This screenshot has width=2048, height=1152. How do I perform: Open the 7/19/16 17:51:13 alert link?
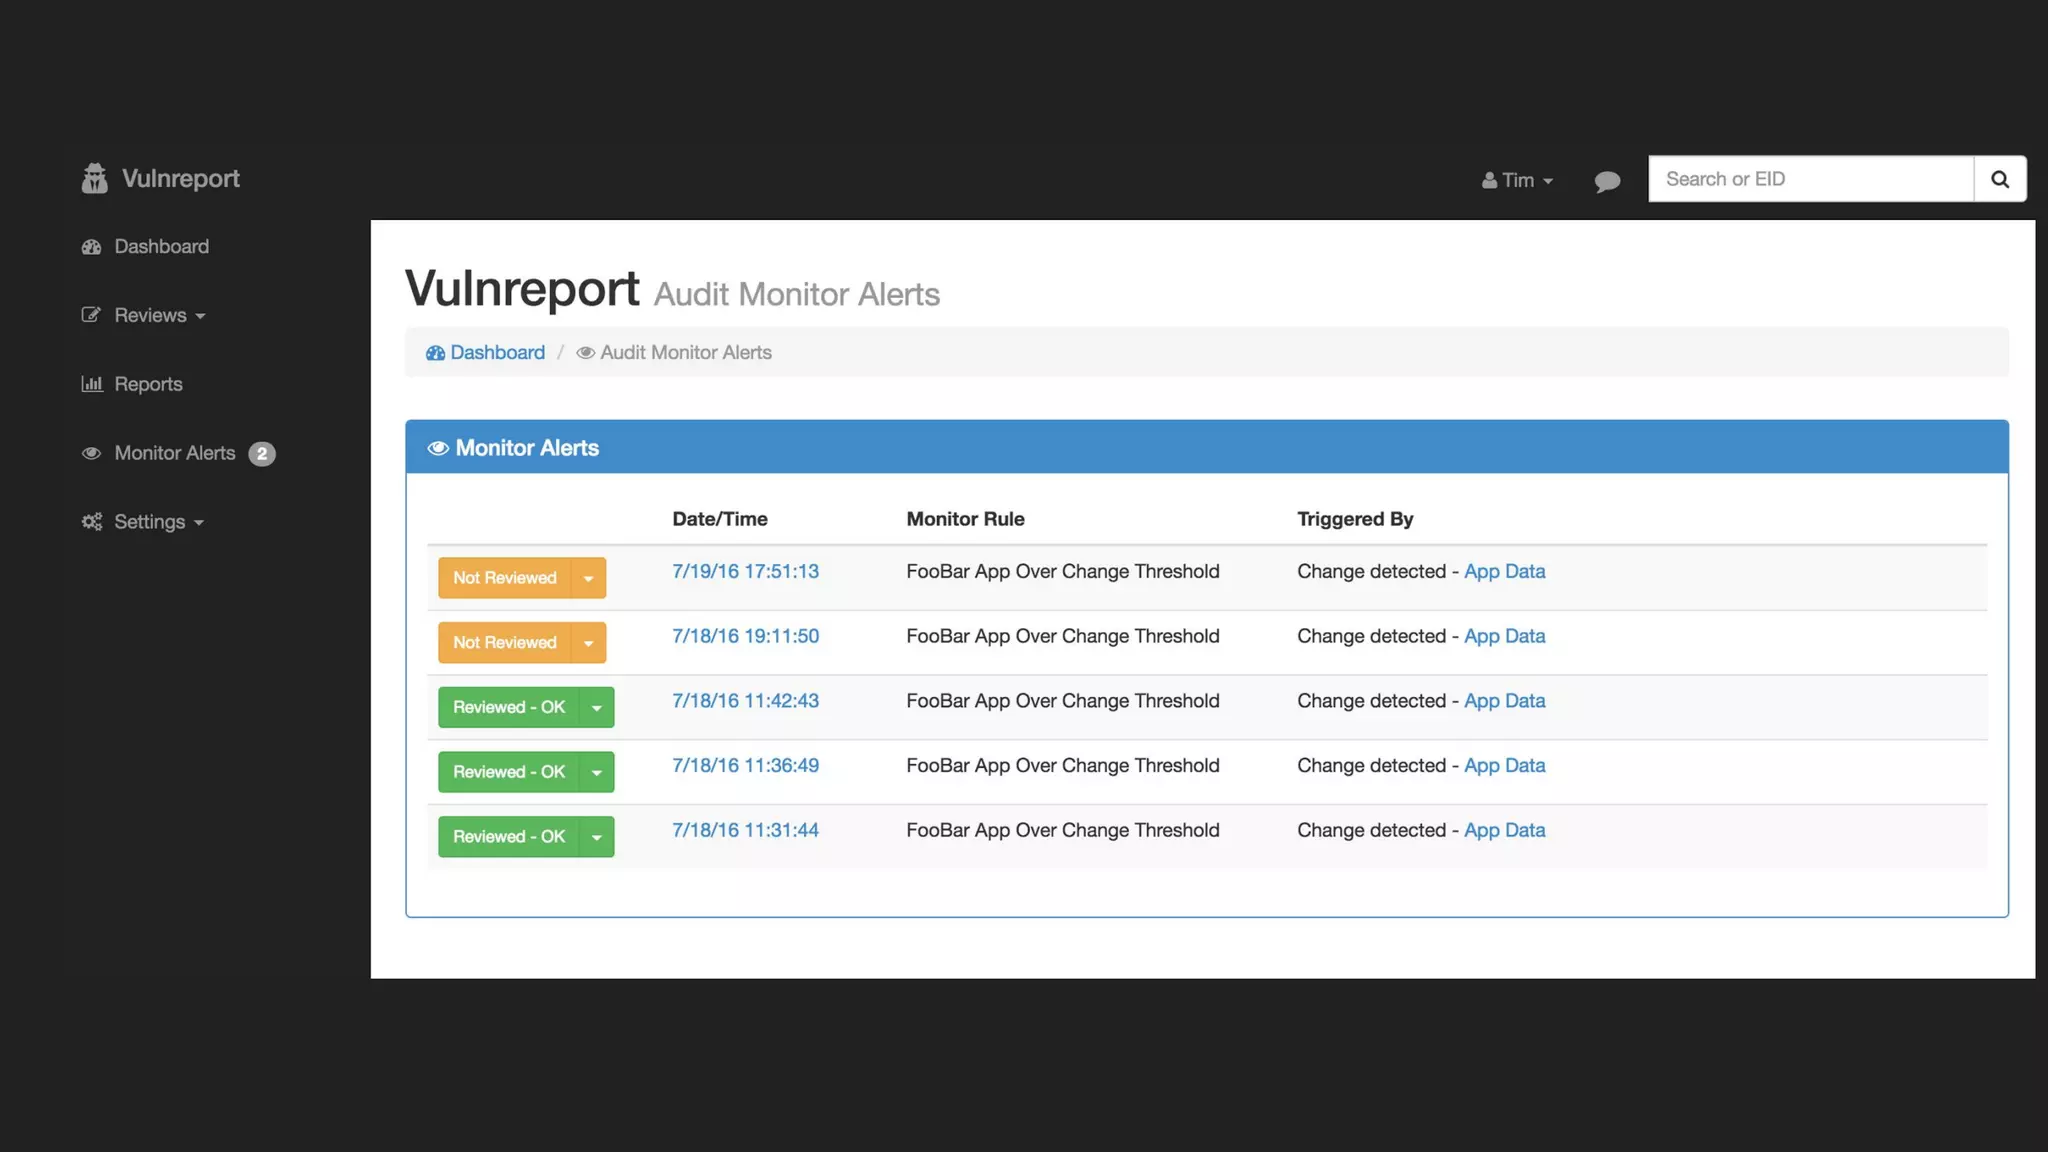point(745,571)
